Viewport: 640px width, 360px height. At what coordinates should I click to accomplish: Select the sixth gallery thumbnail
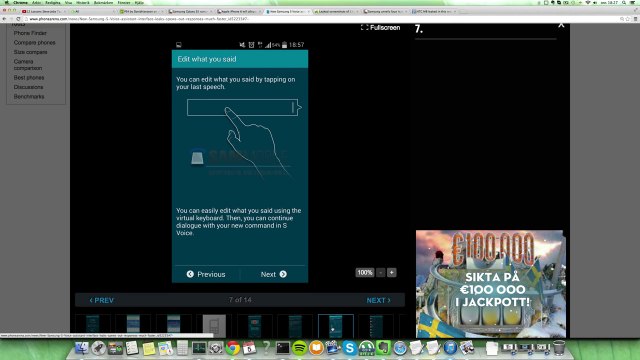(x=295, y=325)
